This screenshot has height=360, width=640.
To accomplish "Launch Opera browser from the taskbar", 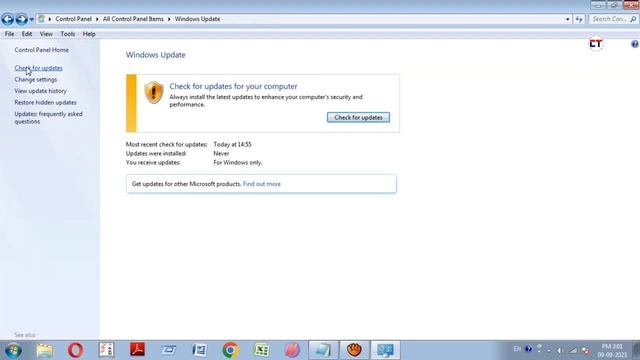I will [x=76, y=350].
